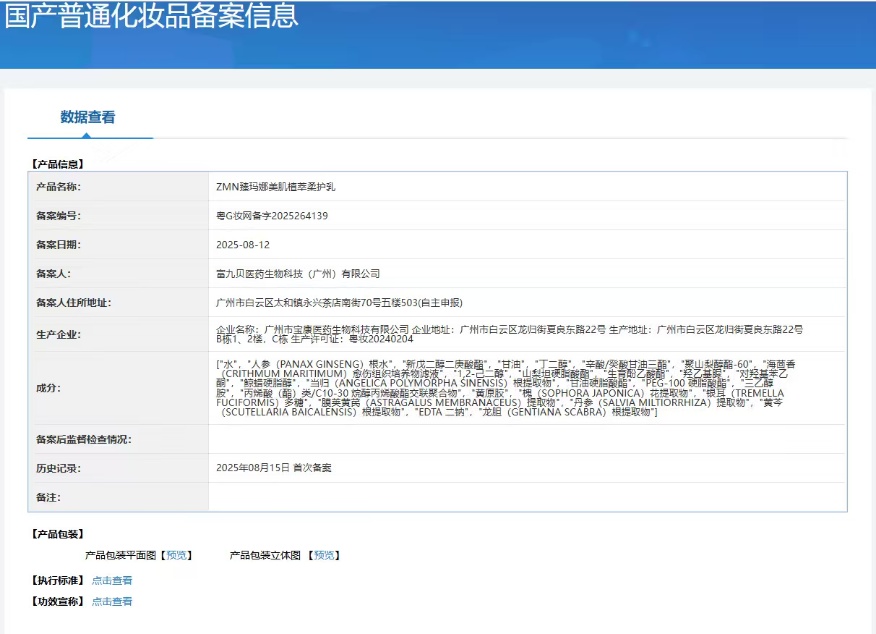Click filing number 粤G妆网备字2025264139
The width and height of the screenshot is (876, 634).
pos(272,215)
